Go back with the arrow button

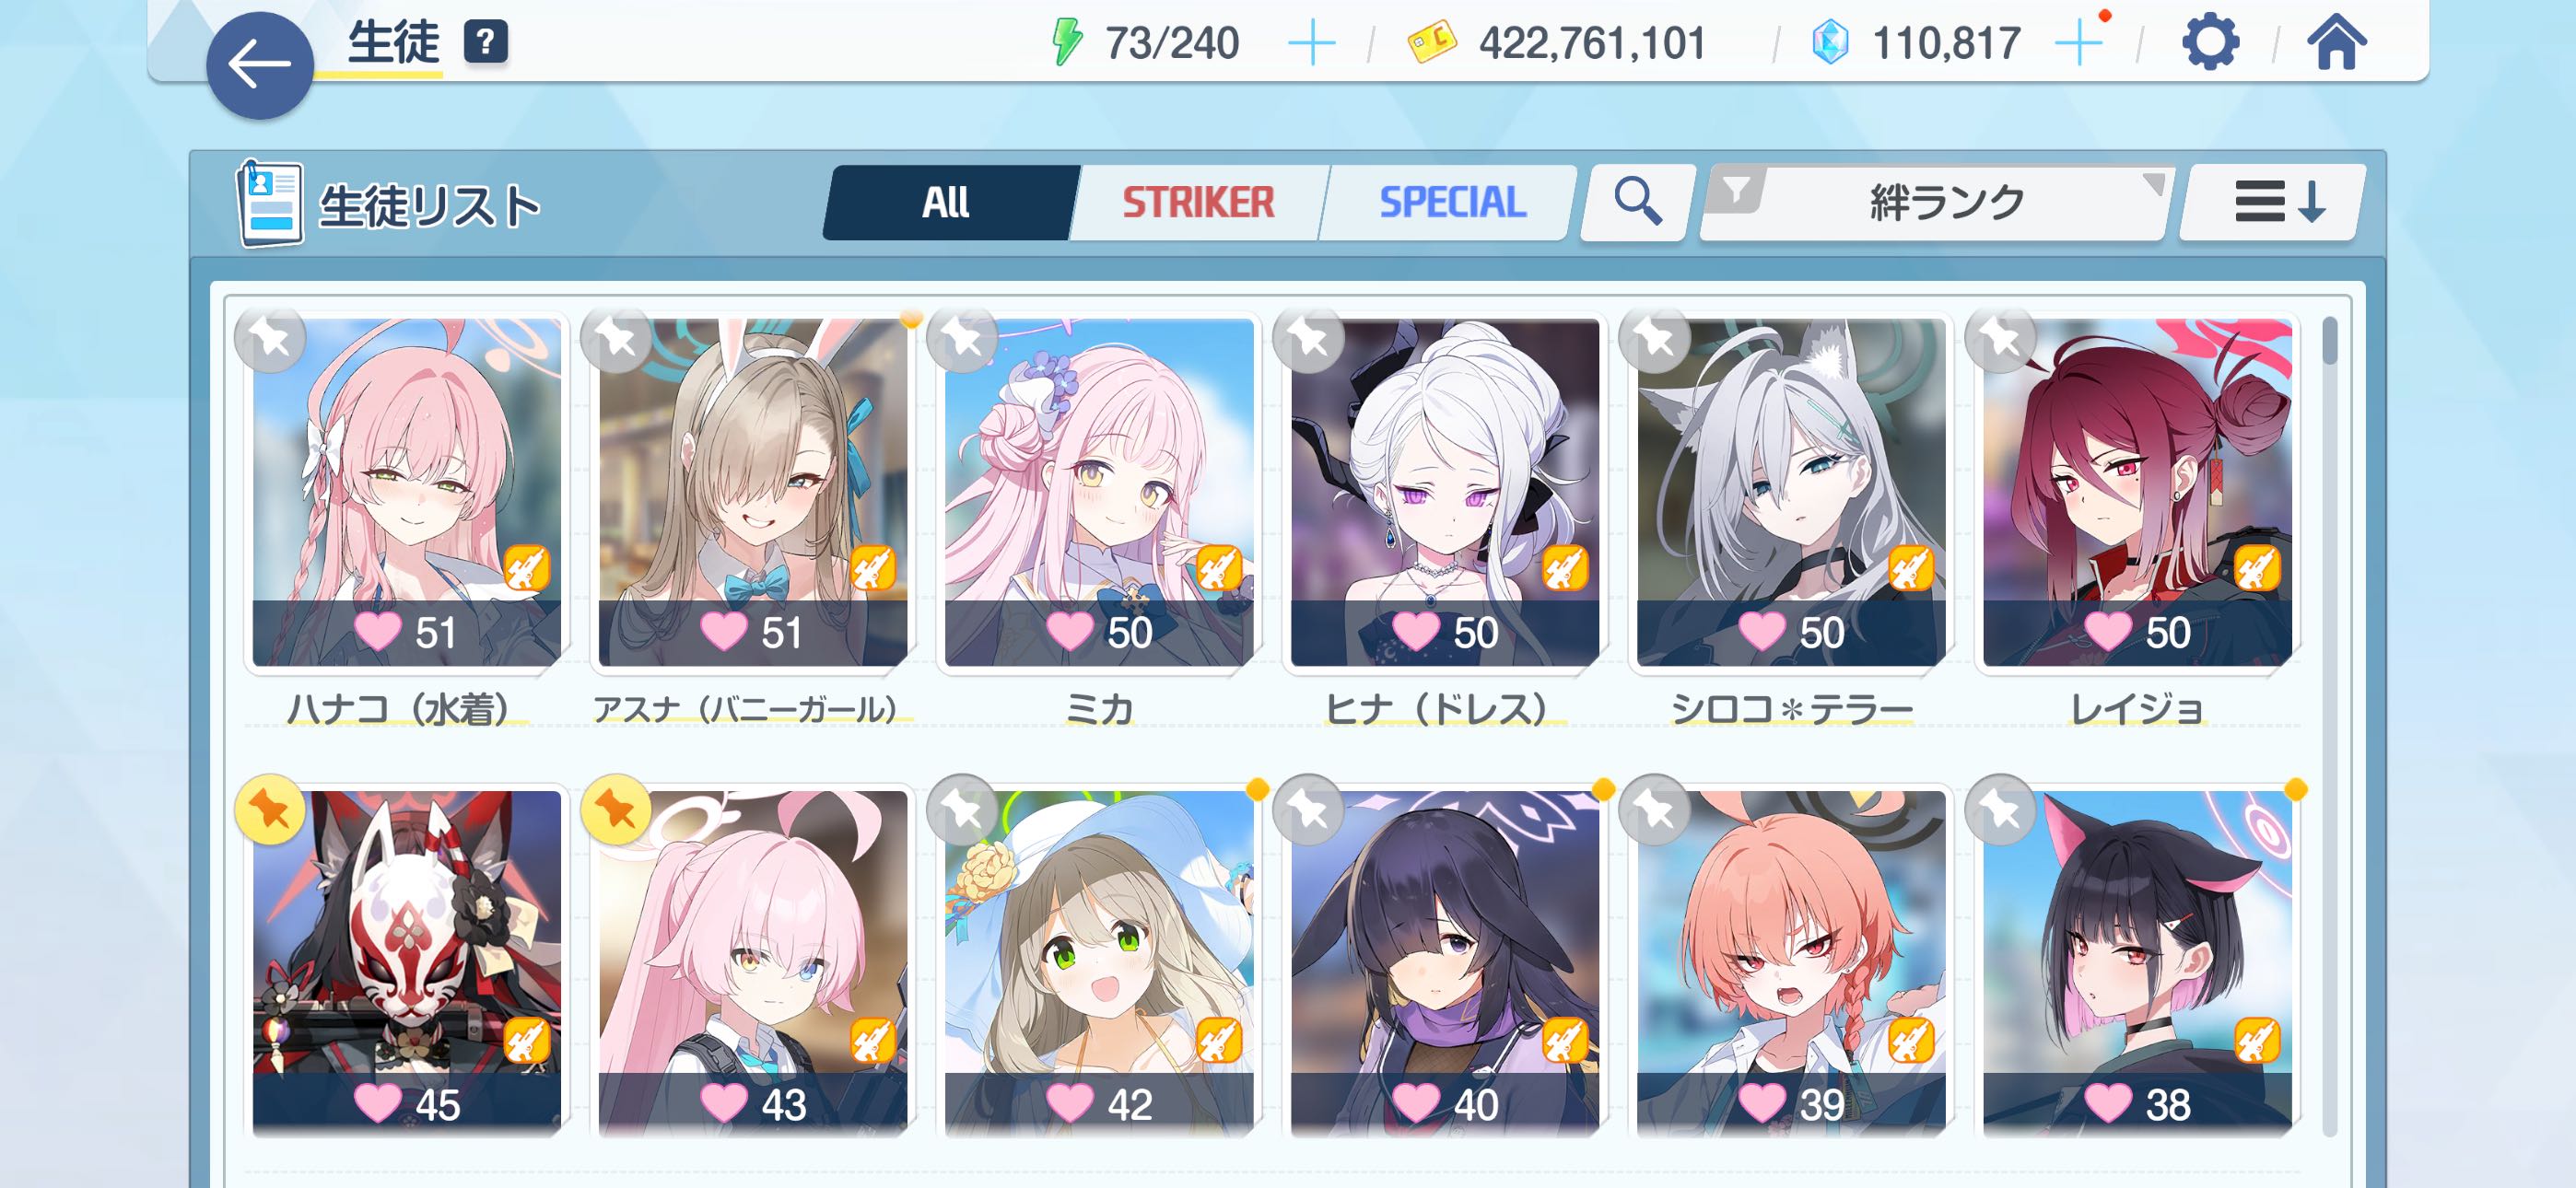click(260, 66)
